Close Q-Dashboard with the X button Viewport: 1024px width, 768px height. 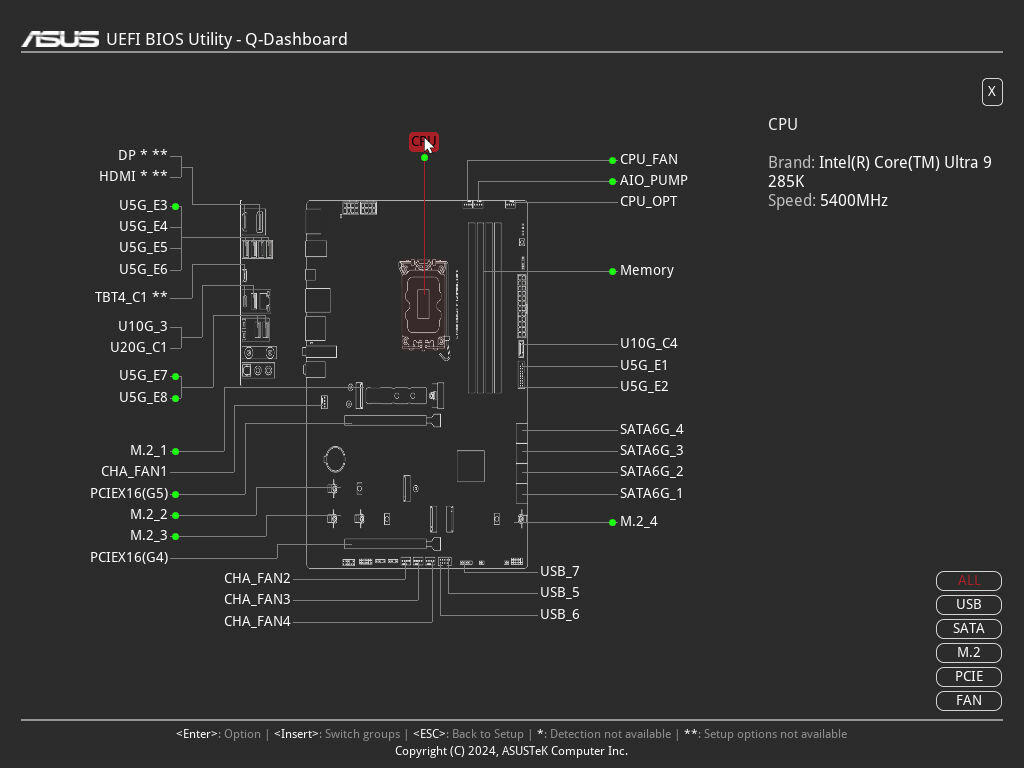(x=991, y=91)
